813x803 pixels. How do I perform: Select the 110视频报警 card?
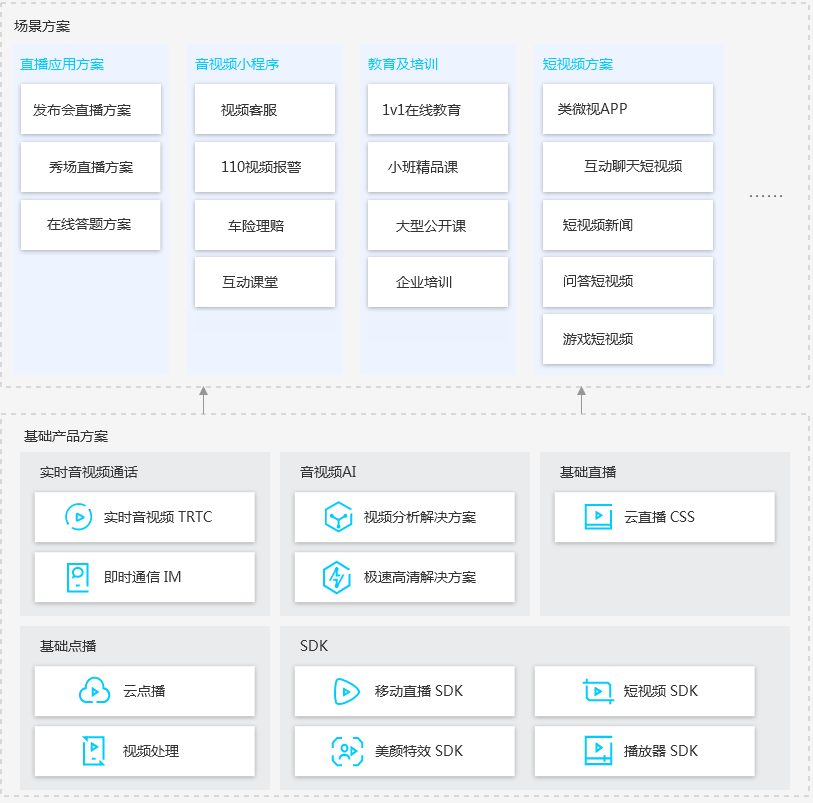[265, 167]
